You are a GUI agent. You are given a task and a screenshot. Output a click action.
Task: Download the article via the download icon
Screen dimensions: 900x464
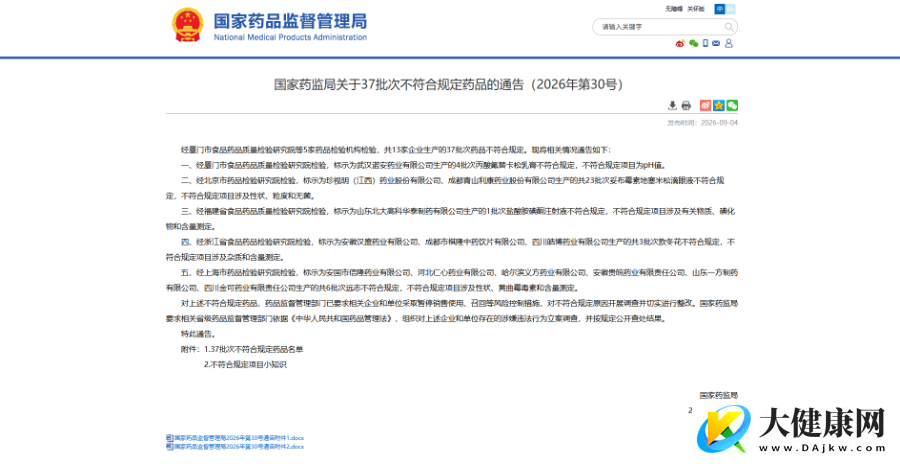672,106
